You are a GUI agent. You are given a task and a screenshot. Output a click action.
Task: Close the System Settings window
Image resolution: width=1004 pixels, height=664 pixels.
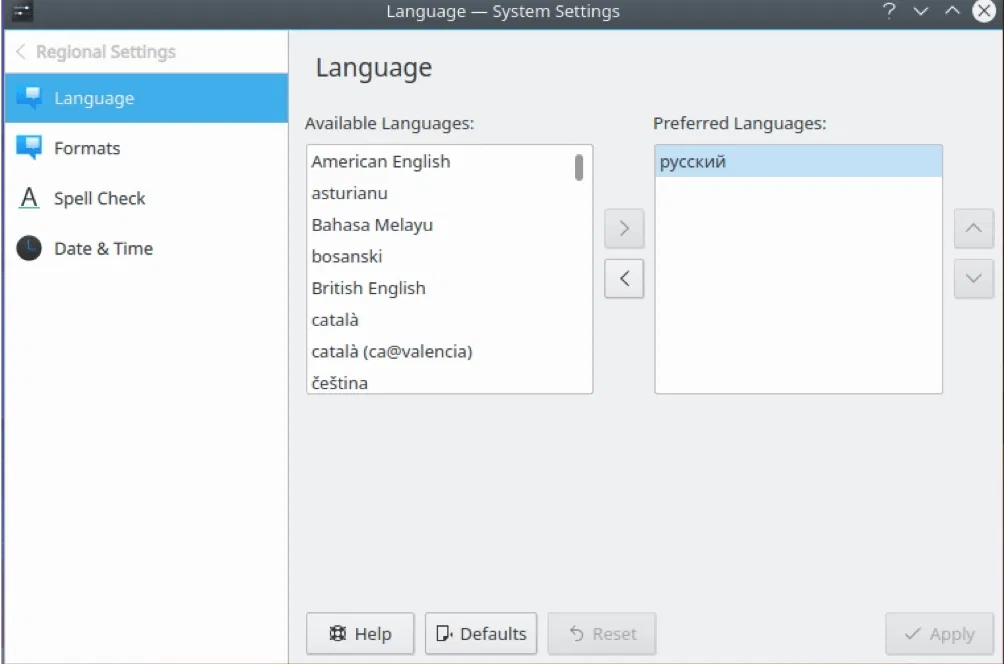click(x=984, y=11)
